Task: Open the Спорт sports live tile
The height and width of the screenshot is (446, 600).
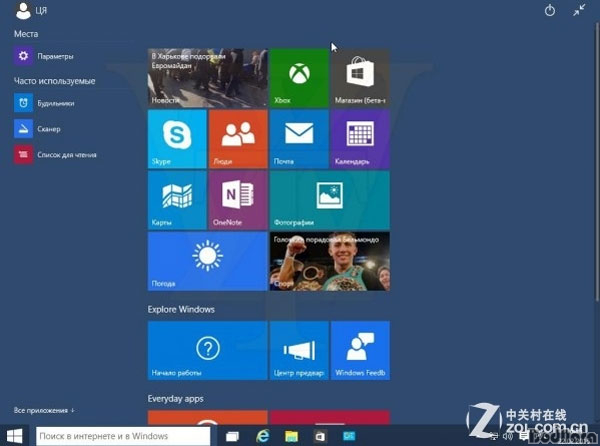Action: tap(330, 261)
